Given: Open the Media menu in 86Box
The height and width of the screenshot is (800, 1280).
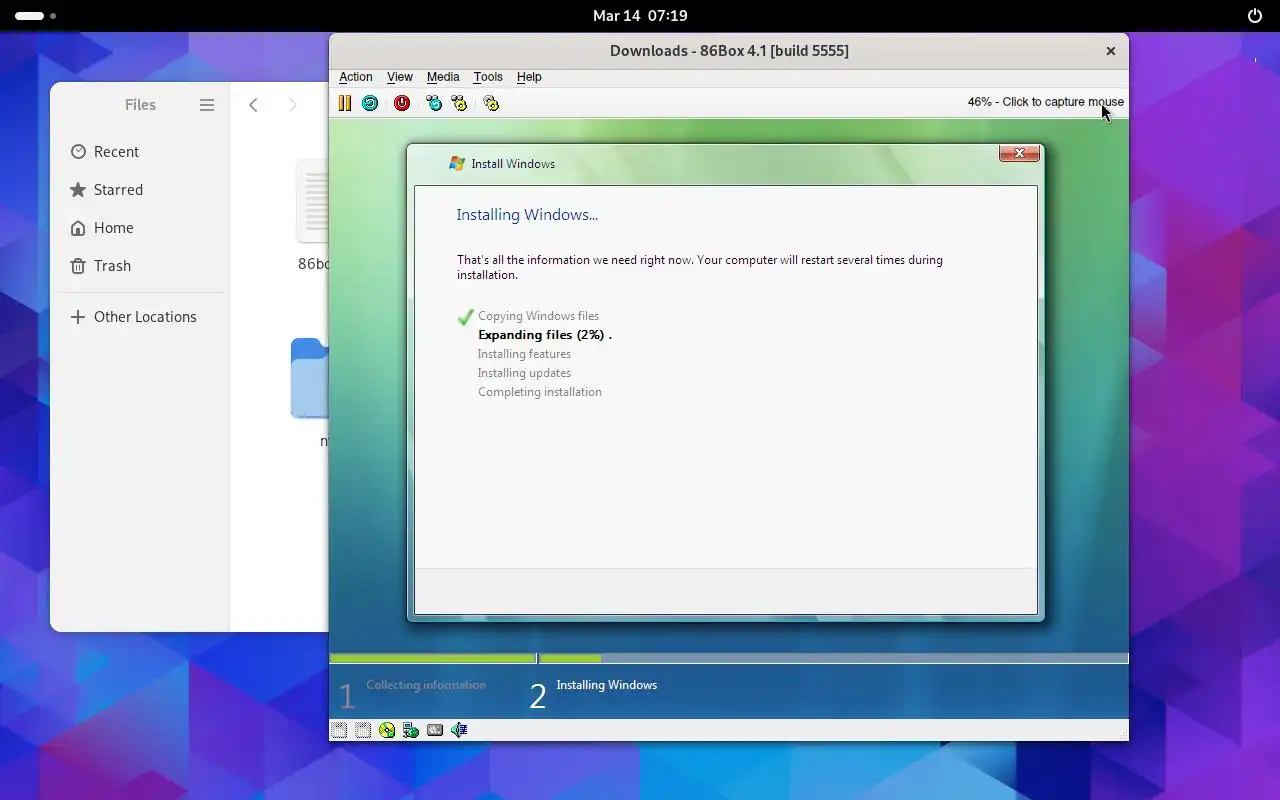Looking at the screenshot, I should point(443,77).
